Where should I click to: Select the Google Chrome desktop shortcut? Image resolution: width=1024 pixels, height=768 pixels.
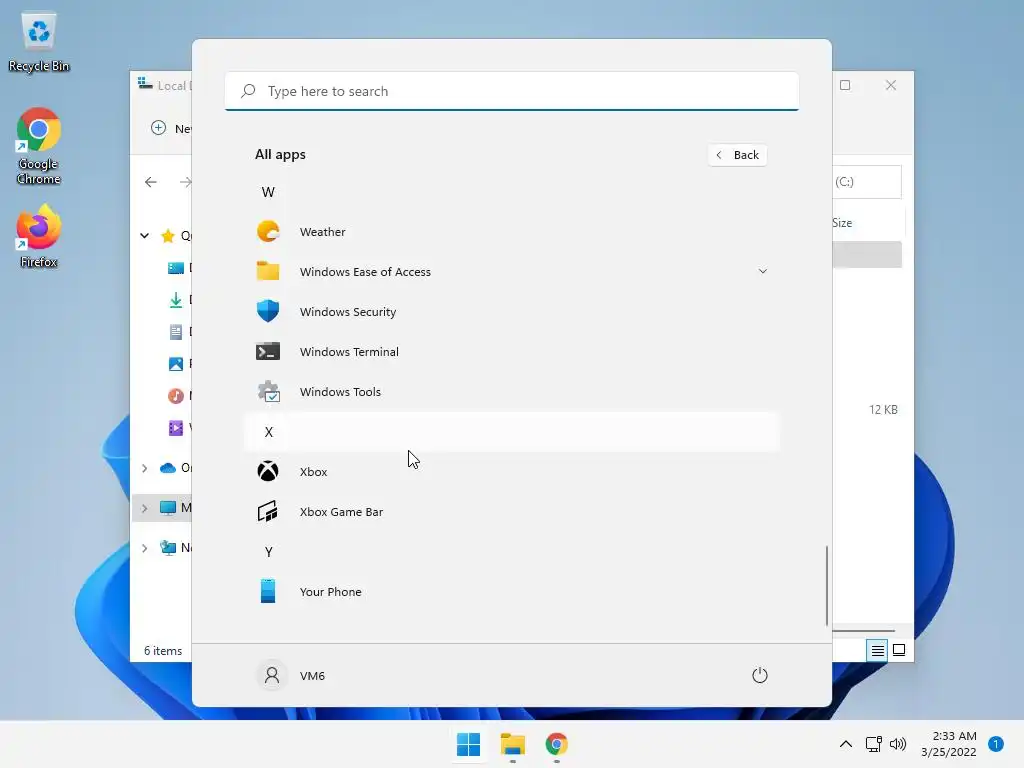(x=39, y=146)
